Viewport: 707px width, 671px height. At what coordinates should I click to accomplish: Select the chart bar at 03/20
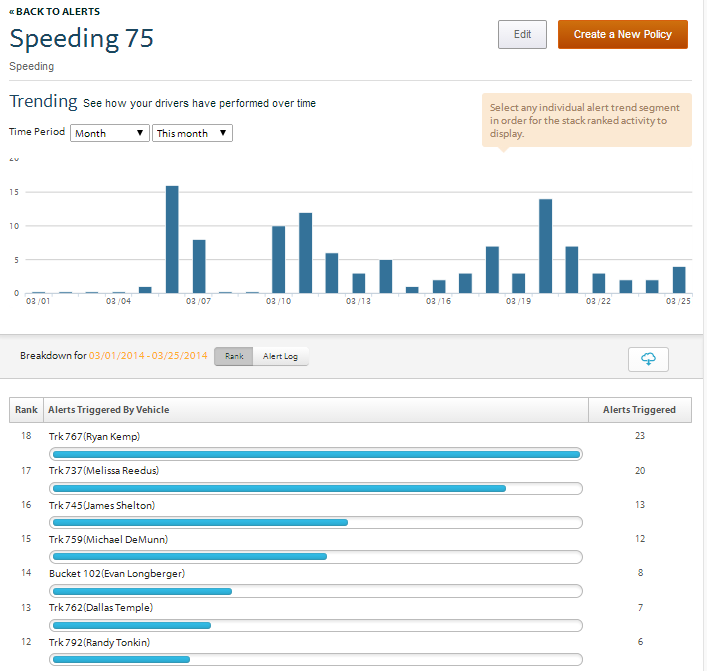[x=546, y=246]
